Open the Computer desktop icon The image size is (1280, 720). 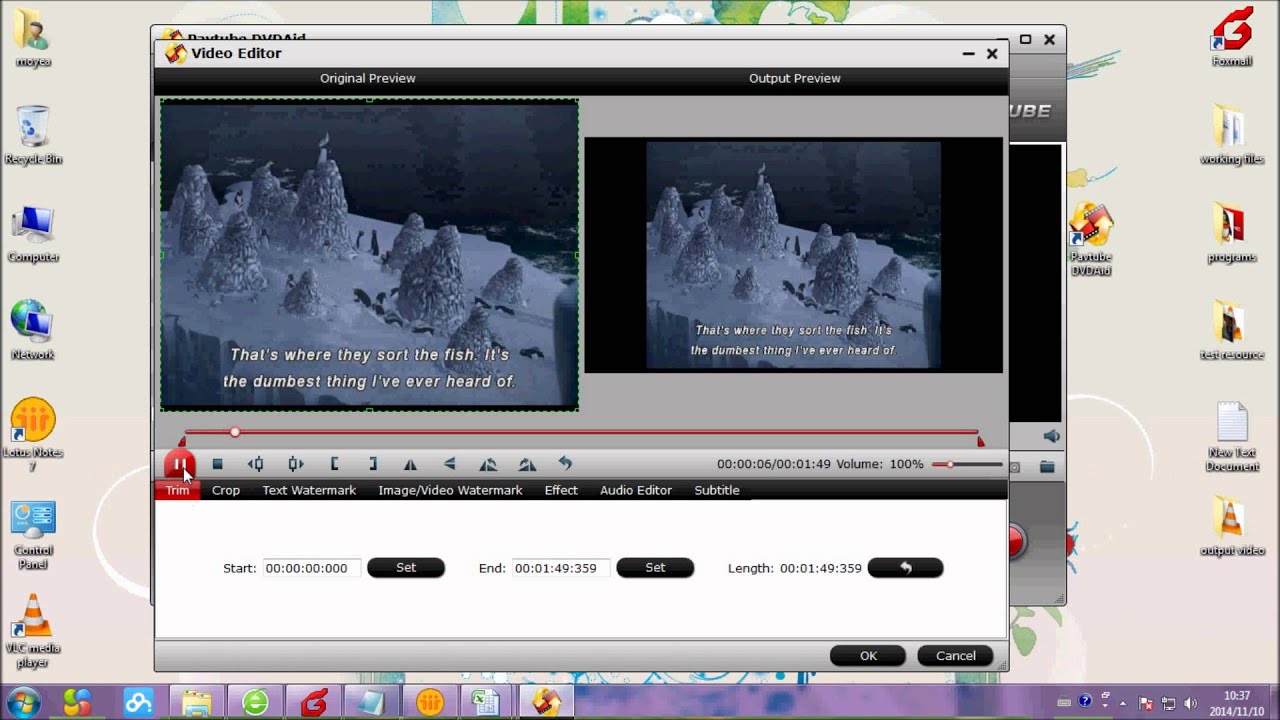click(33, 234)
